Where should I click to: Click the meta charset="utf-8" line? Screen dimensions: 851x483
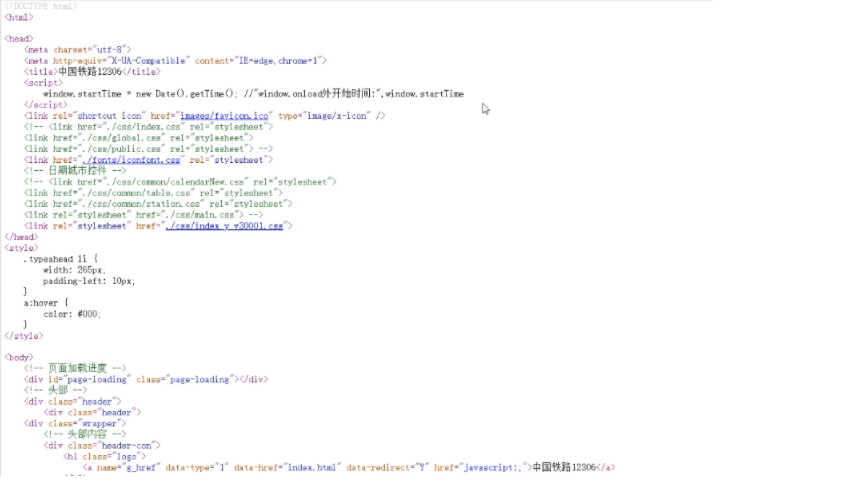click(77, 50)
